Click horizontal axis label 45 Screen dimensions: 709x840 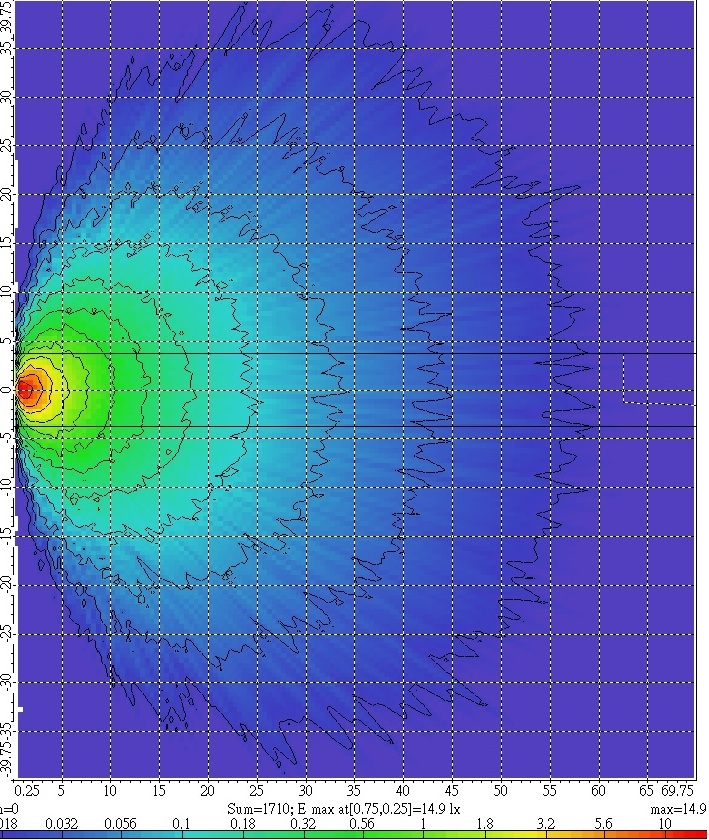tap(452, 791)
